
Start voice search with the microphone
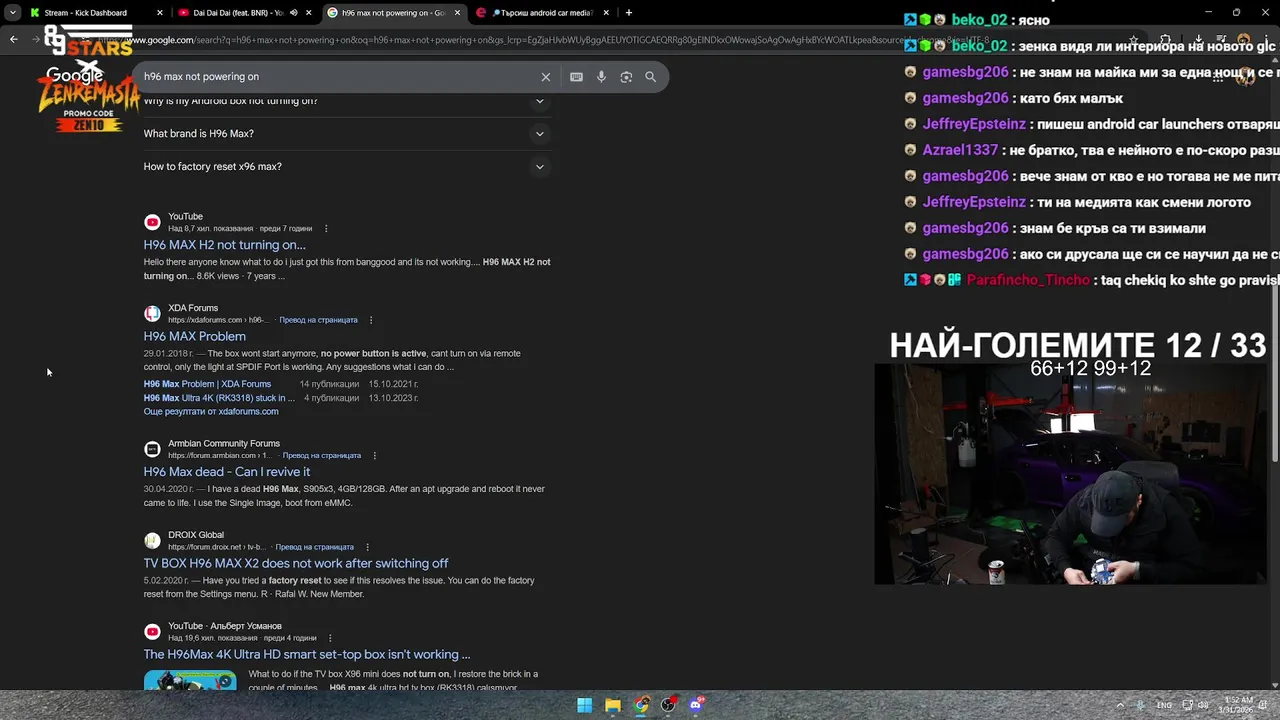pos(601,77)
